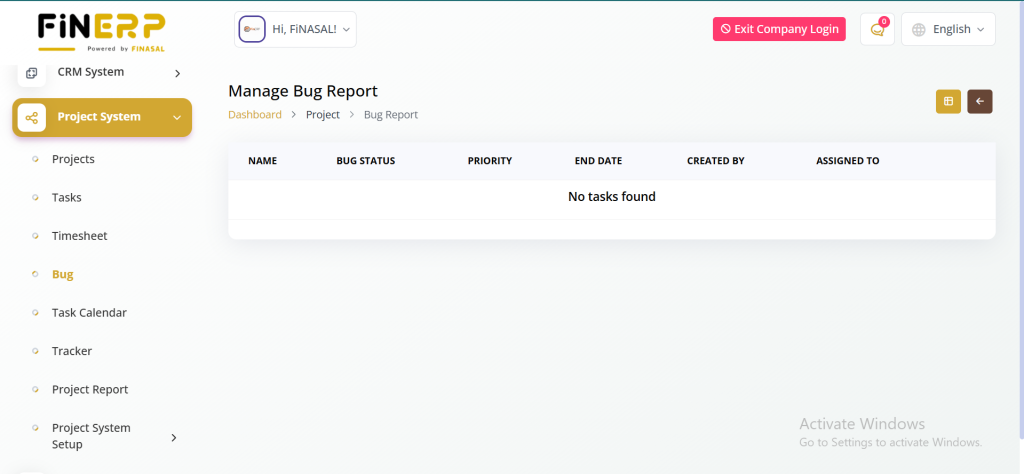The image size is (1024, 474).
Task: Click the FinERP logo
Action: coord(101,30)
